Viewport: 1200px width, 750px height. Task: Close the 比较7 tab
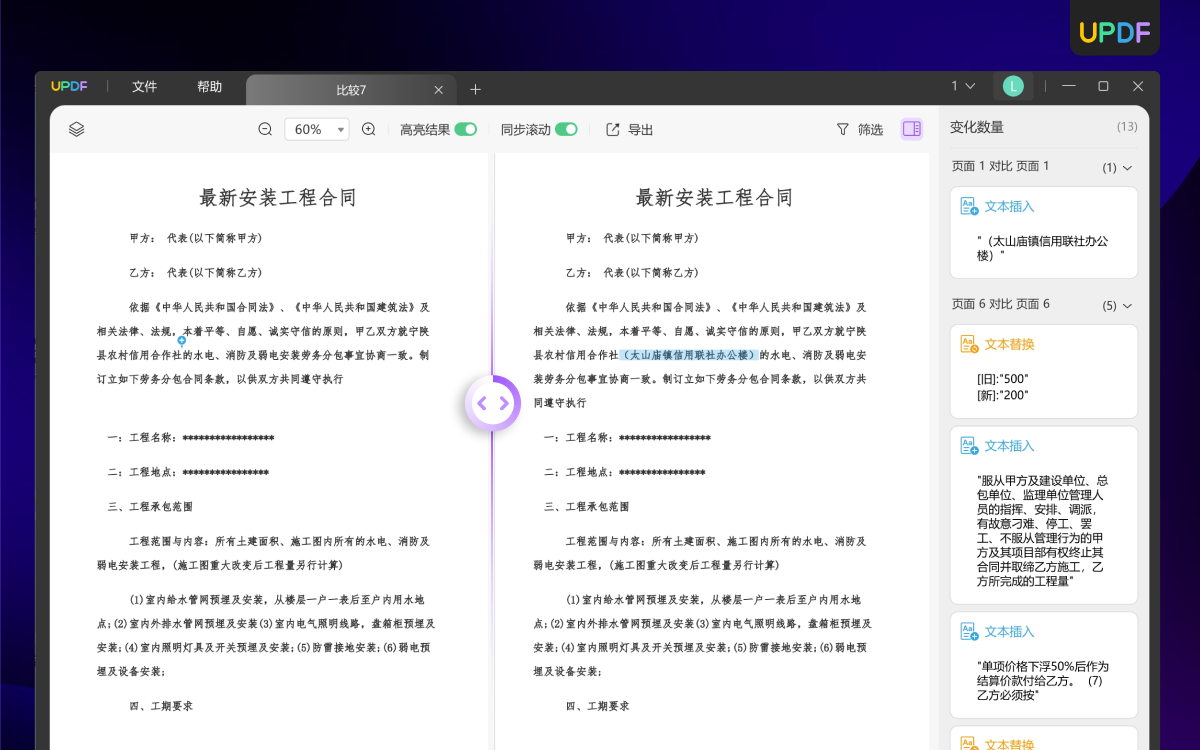coord(438,90)
